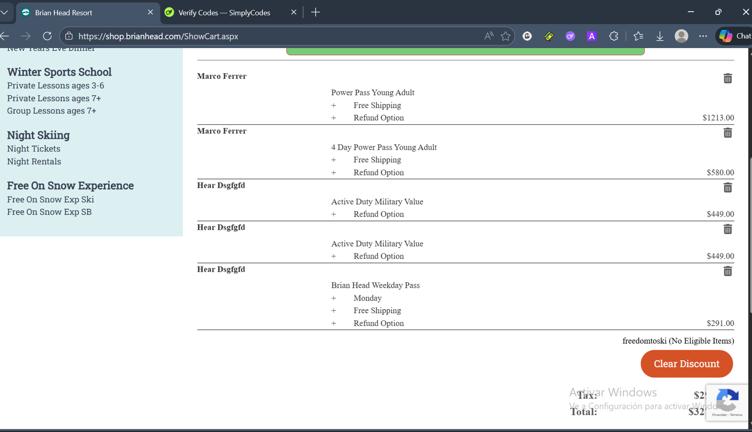Open browser Settings and more menu

point(703,36)
